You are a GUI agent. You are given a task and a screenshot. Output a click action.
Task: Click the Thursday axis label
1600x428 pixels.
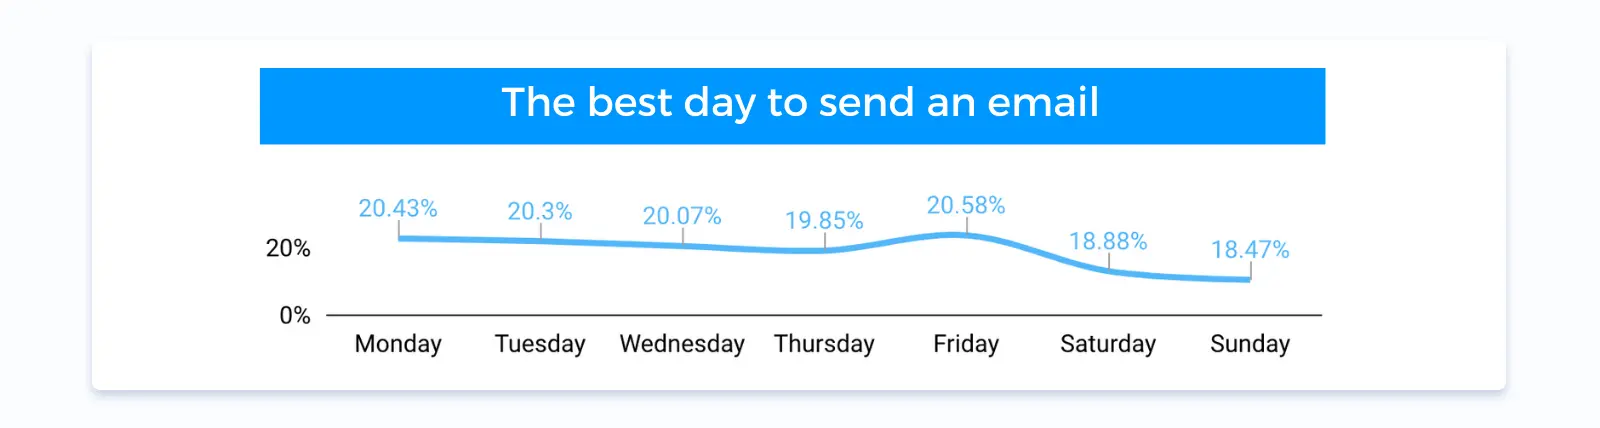824,344
